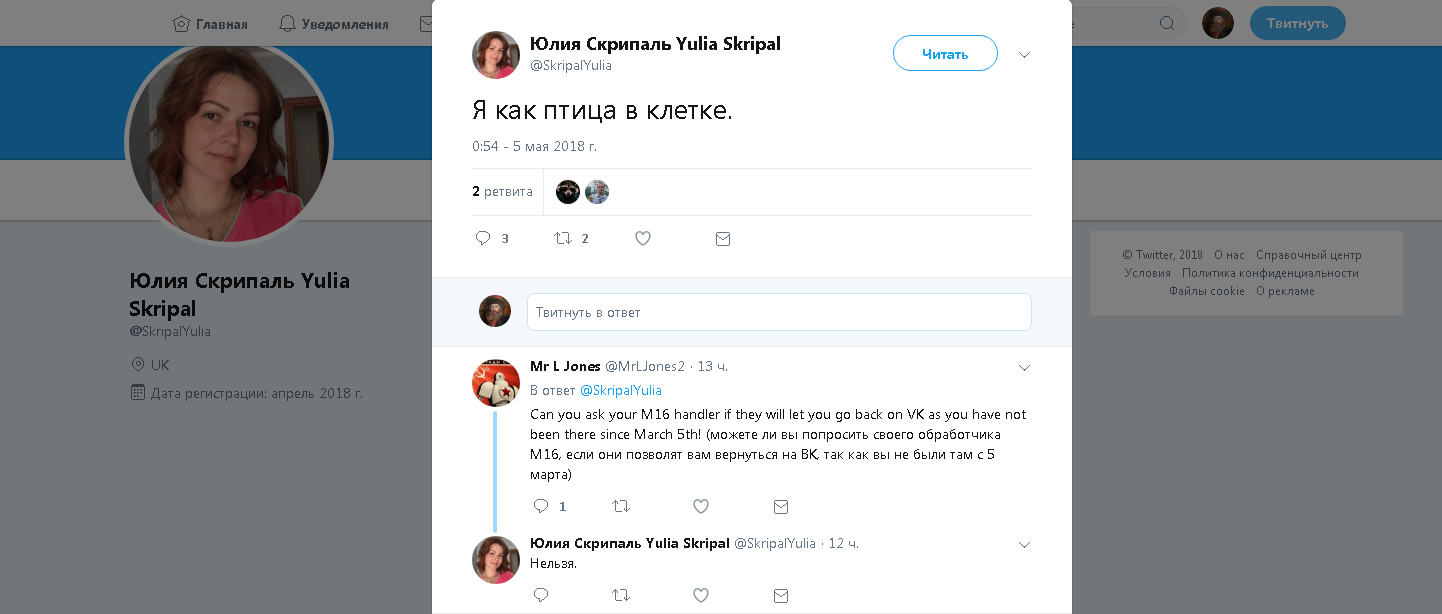Like Mr L Jones's reply
This screenshot has width=1442, height=614.
(701, 507)
